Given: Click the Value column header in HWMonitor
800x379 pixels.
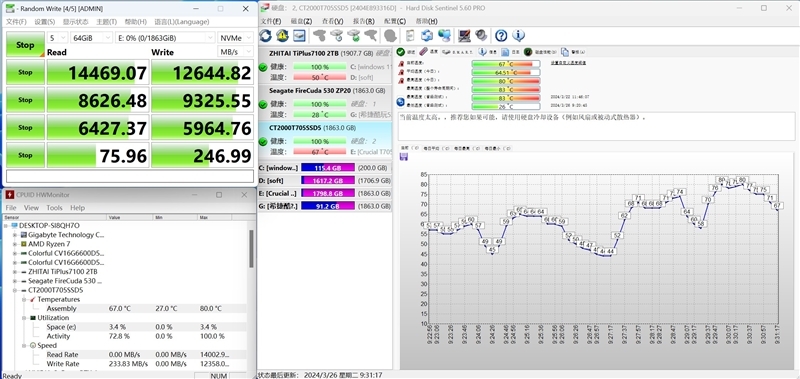Looking at the screenshot, I should 130,217.
